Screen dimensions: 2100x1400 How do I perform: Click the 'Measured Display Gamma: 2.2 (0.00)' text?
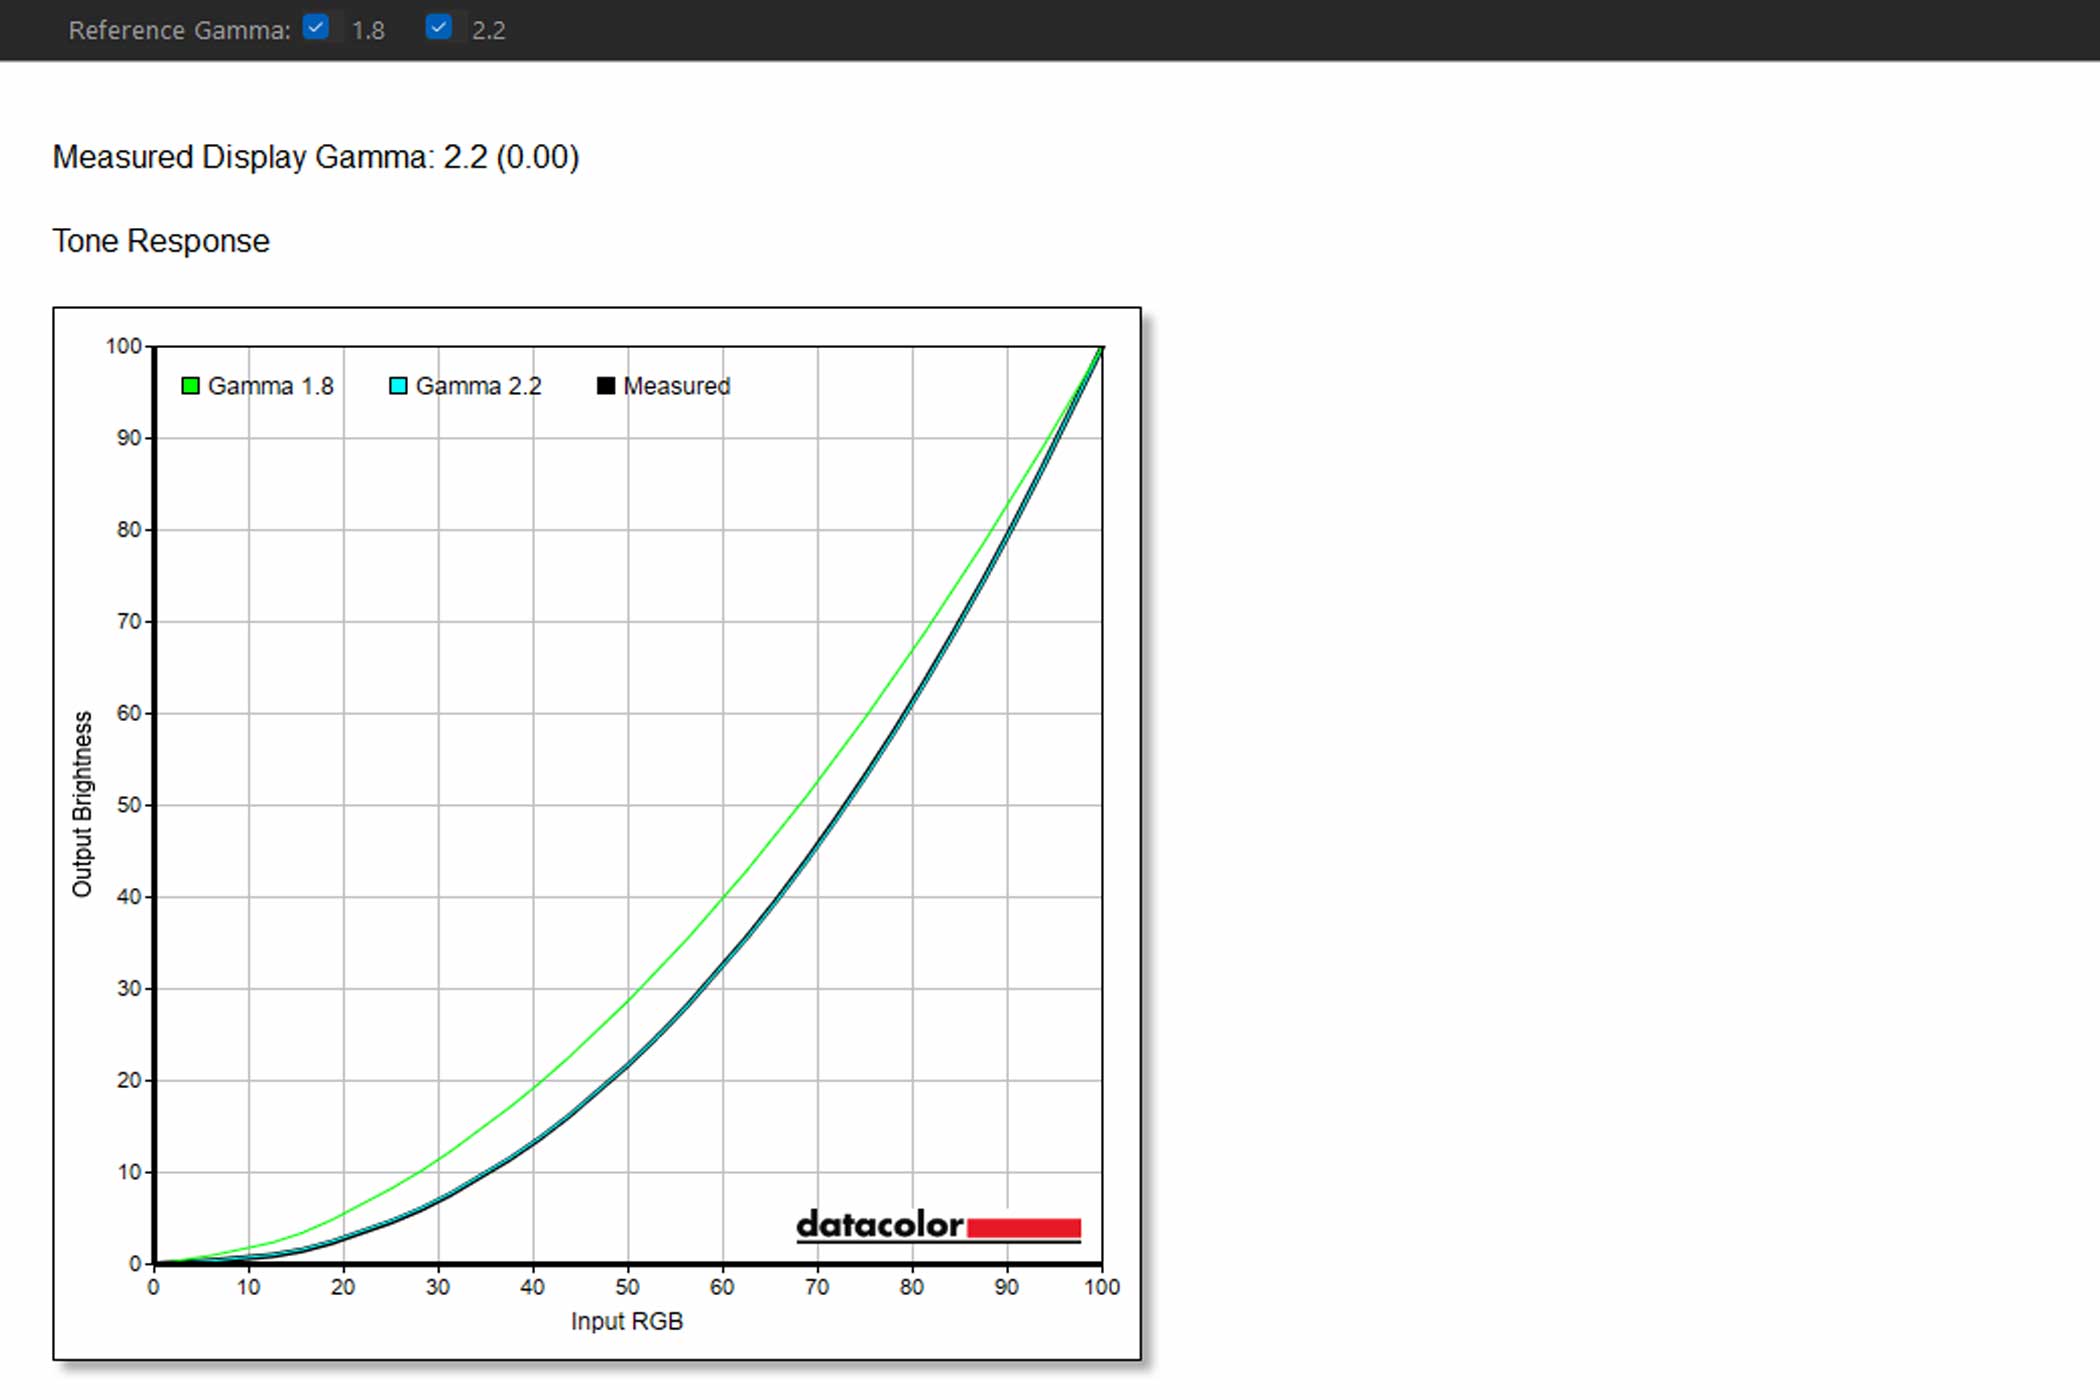coord(316,157)
